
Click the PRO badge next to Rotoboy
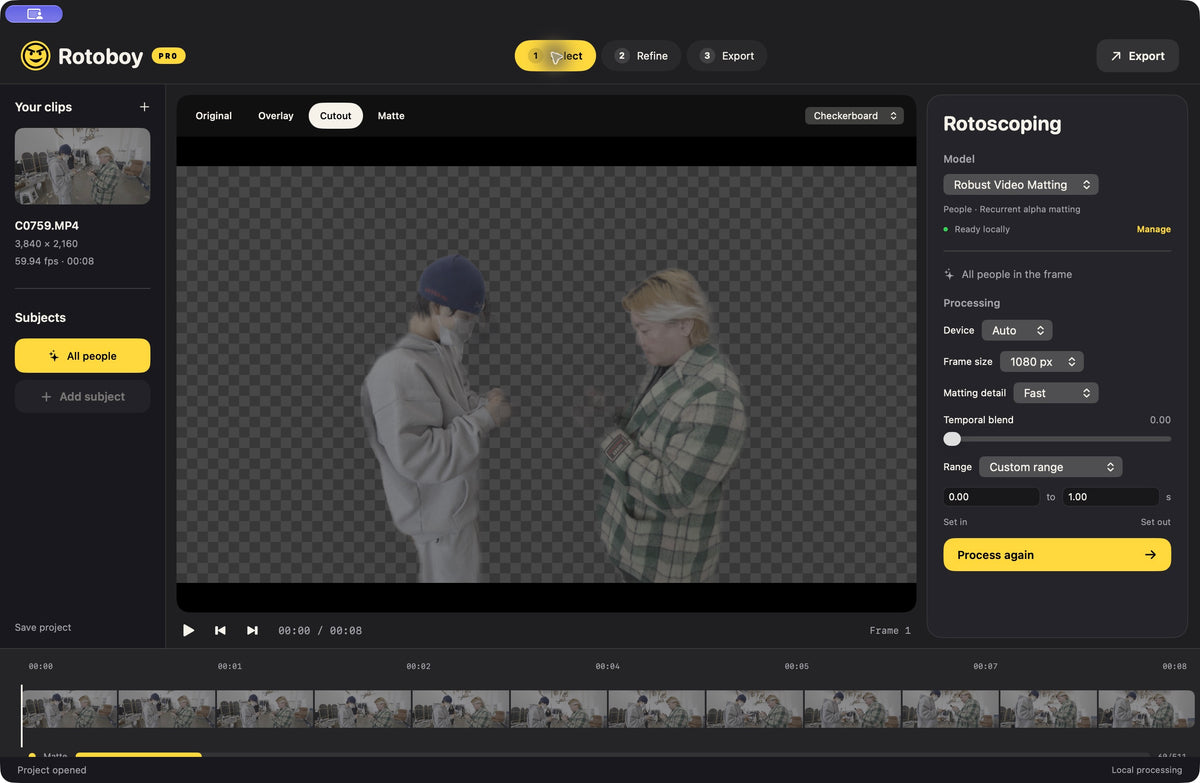(x=168, y=56)
